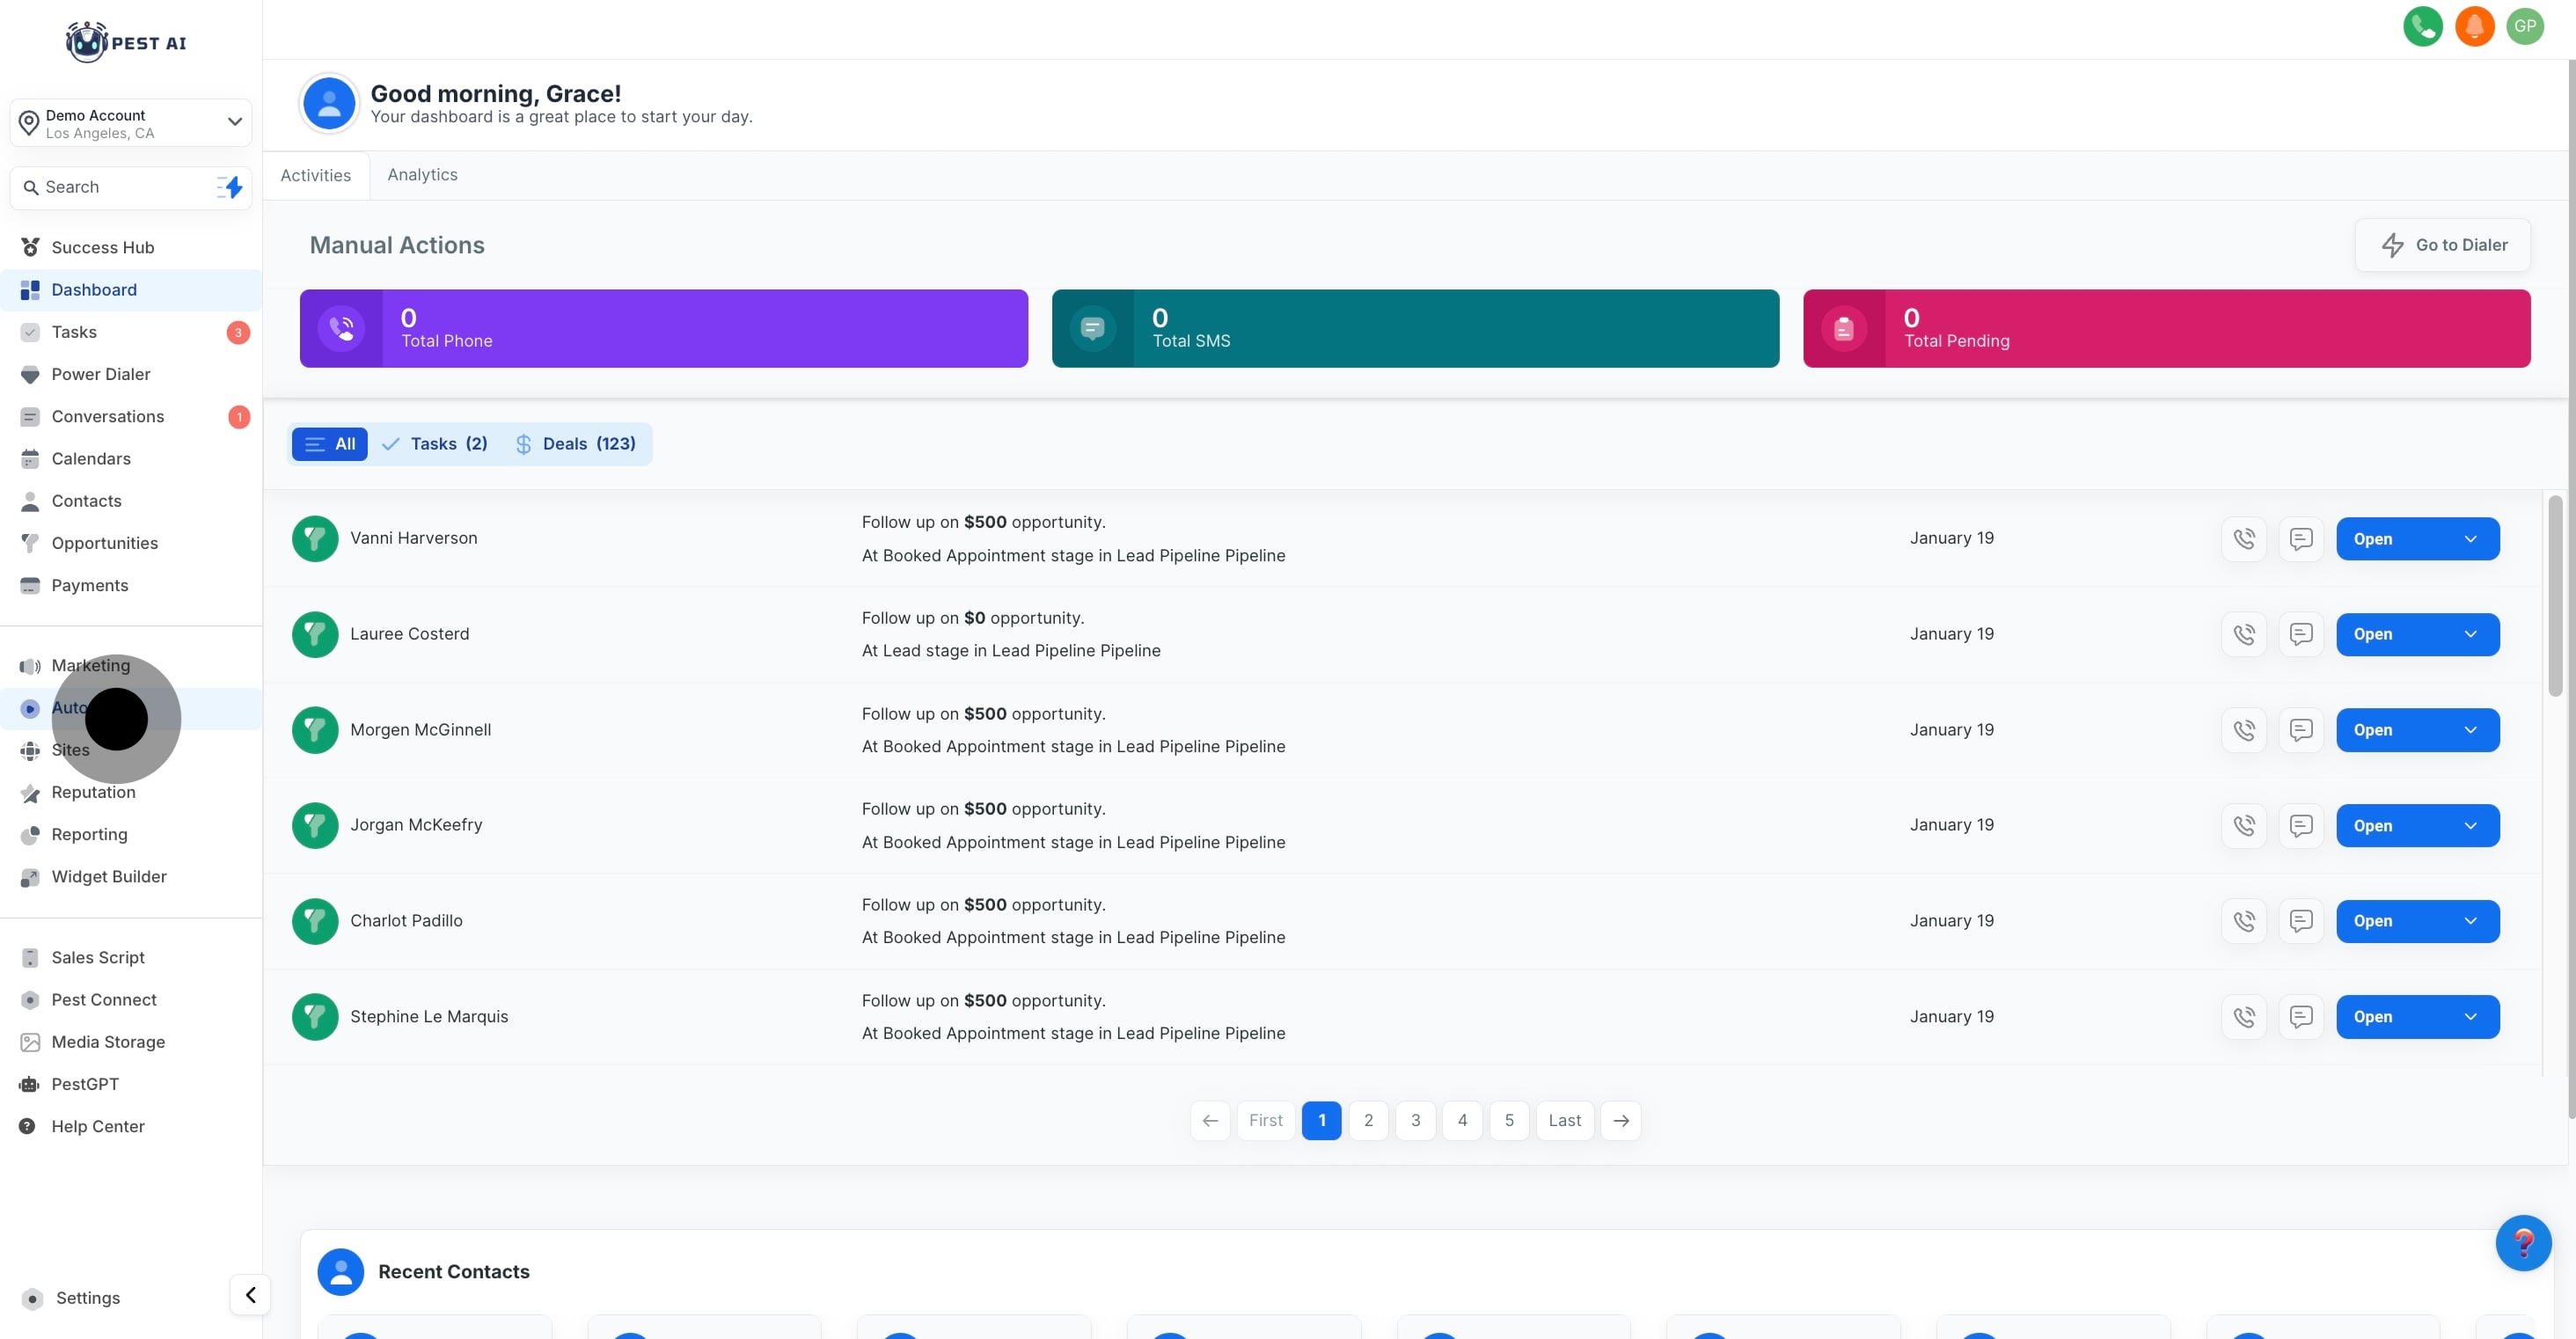Click the green phone icon in header
Viewport: 2576px width, 1339px height.
tap(2422, 26)
